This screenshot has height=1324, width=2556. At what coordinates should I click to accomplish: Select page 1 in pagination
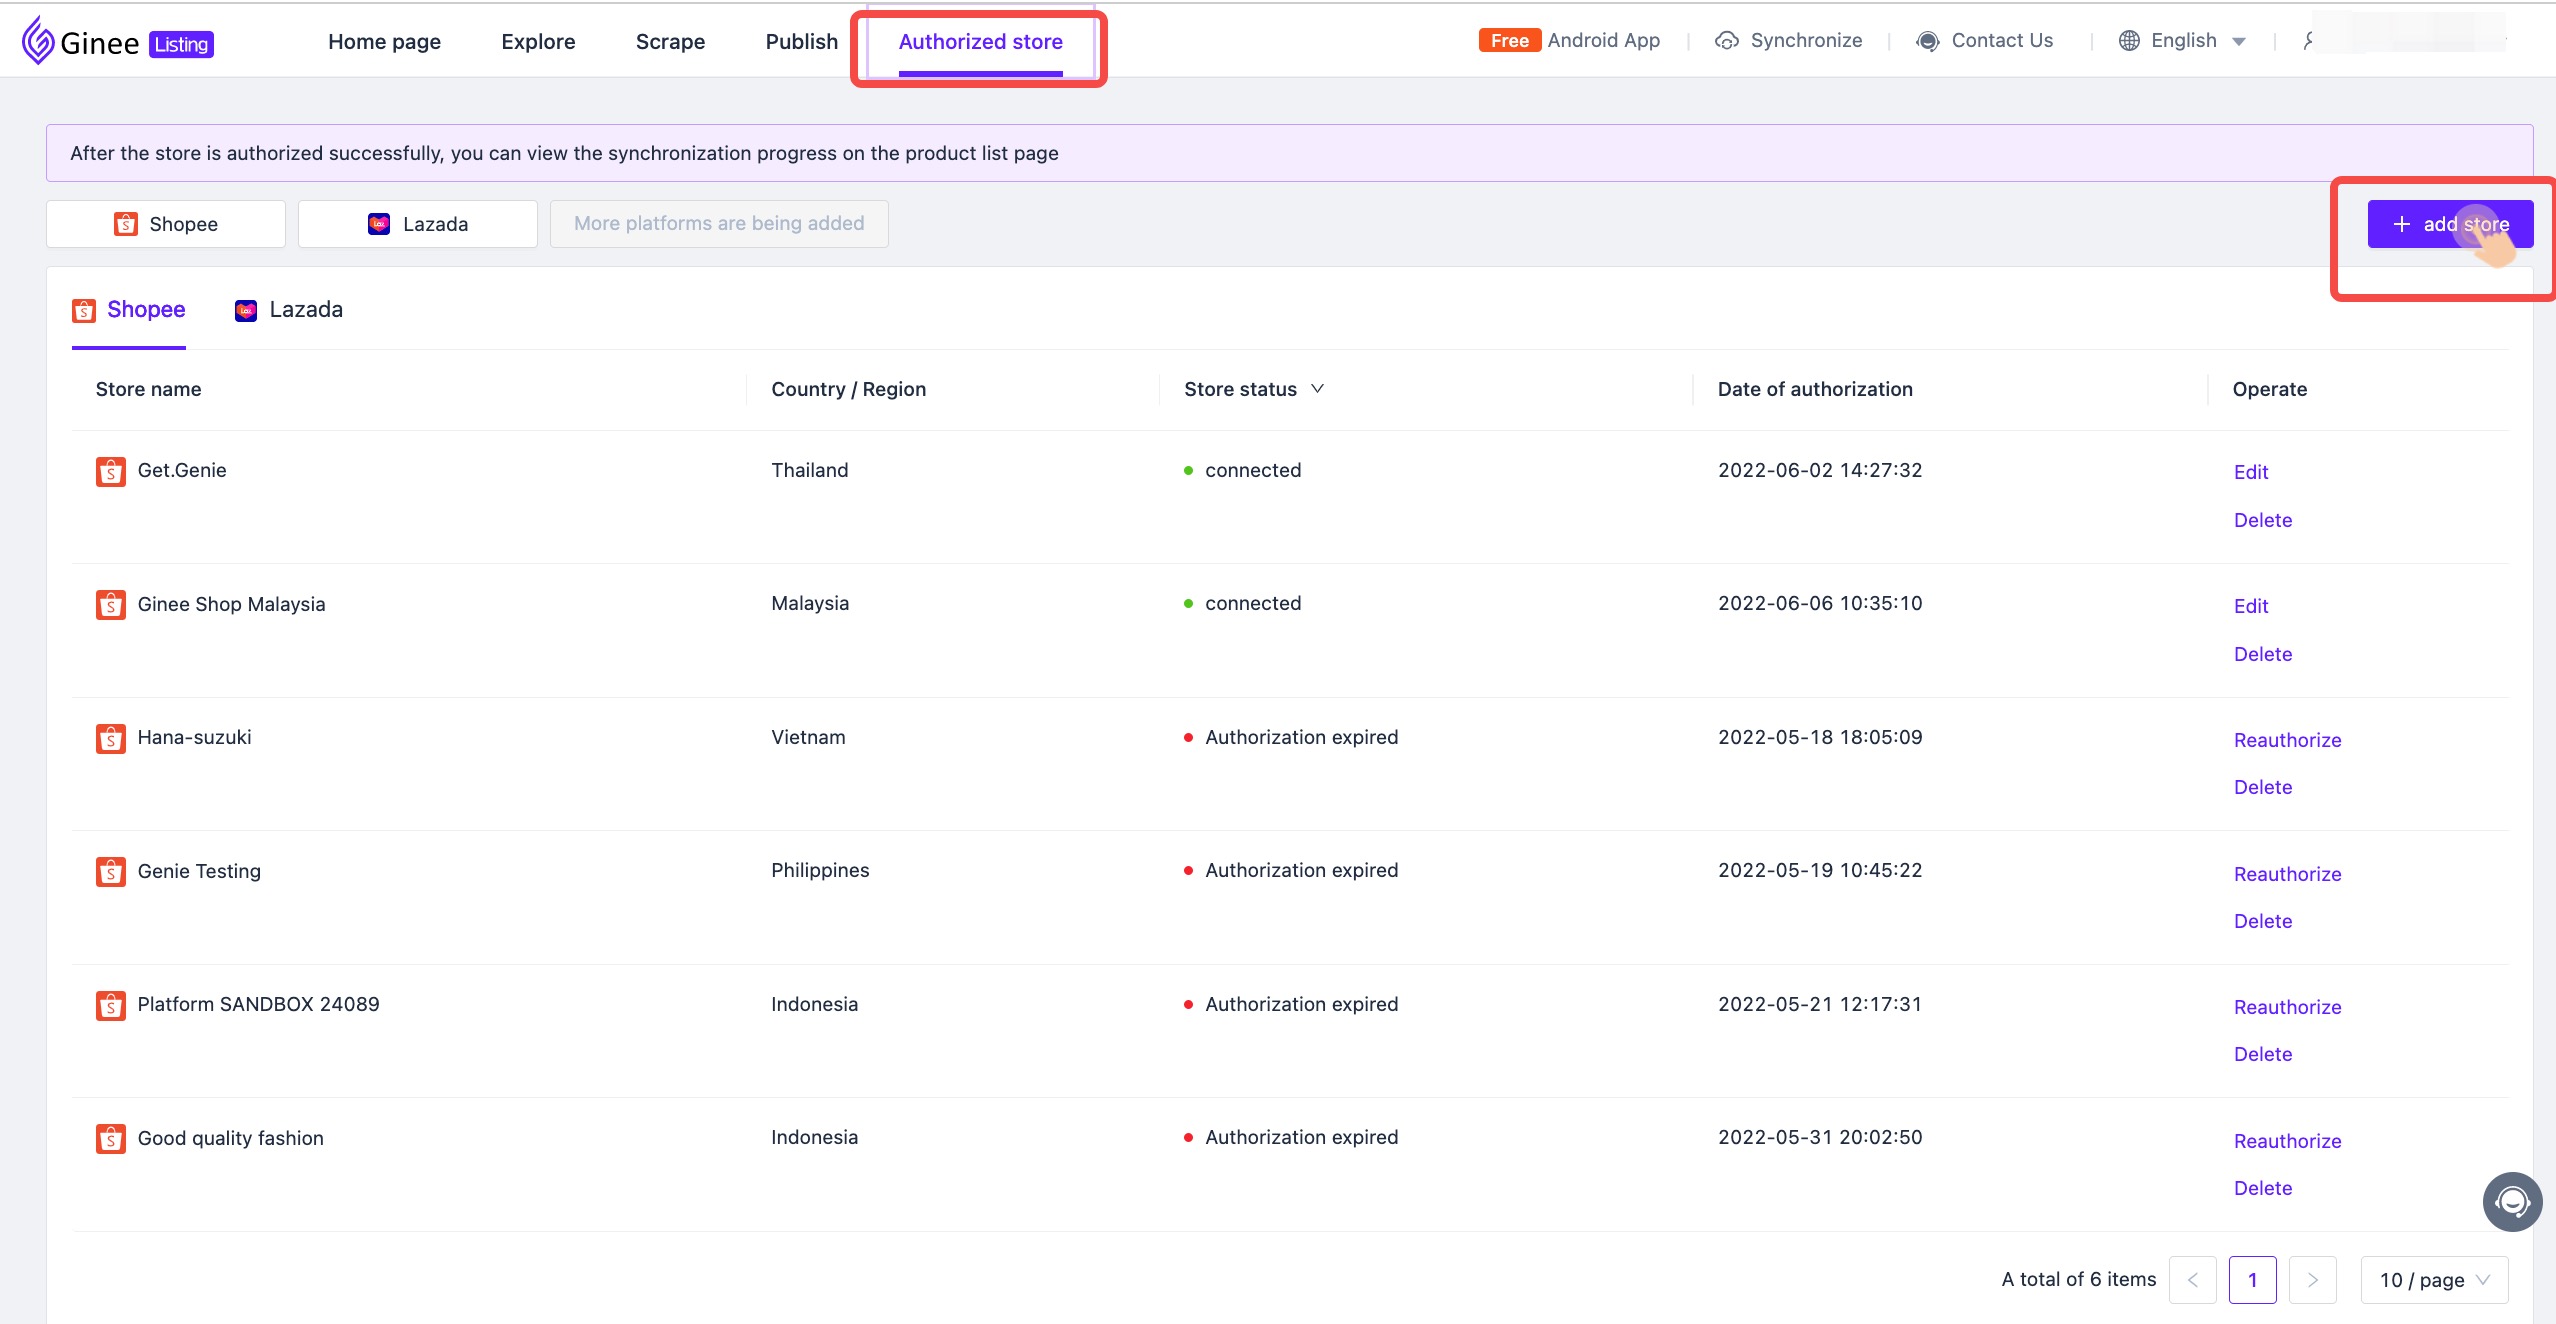tap(2252, 1280)
